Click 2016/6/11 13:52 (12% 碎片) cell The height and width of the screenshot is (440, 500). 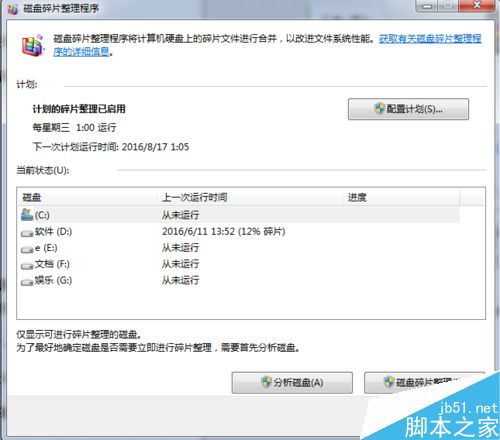(x=224, y=232)
